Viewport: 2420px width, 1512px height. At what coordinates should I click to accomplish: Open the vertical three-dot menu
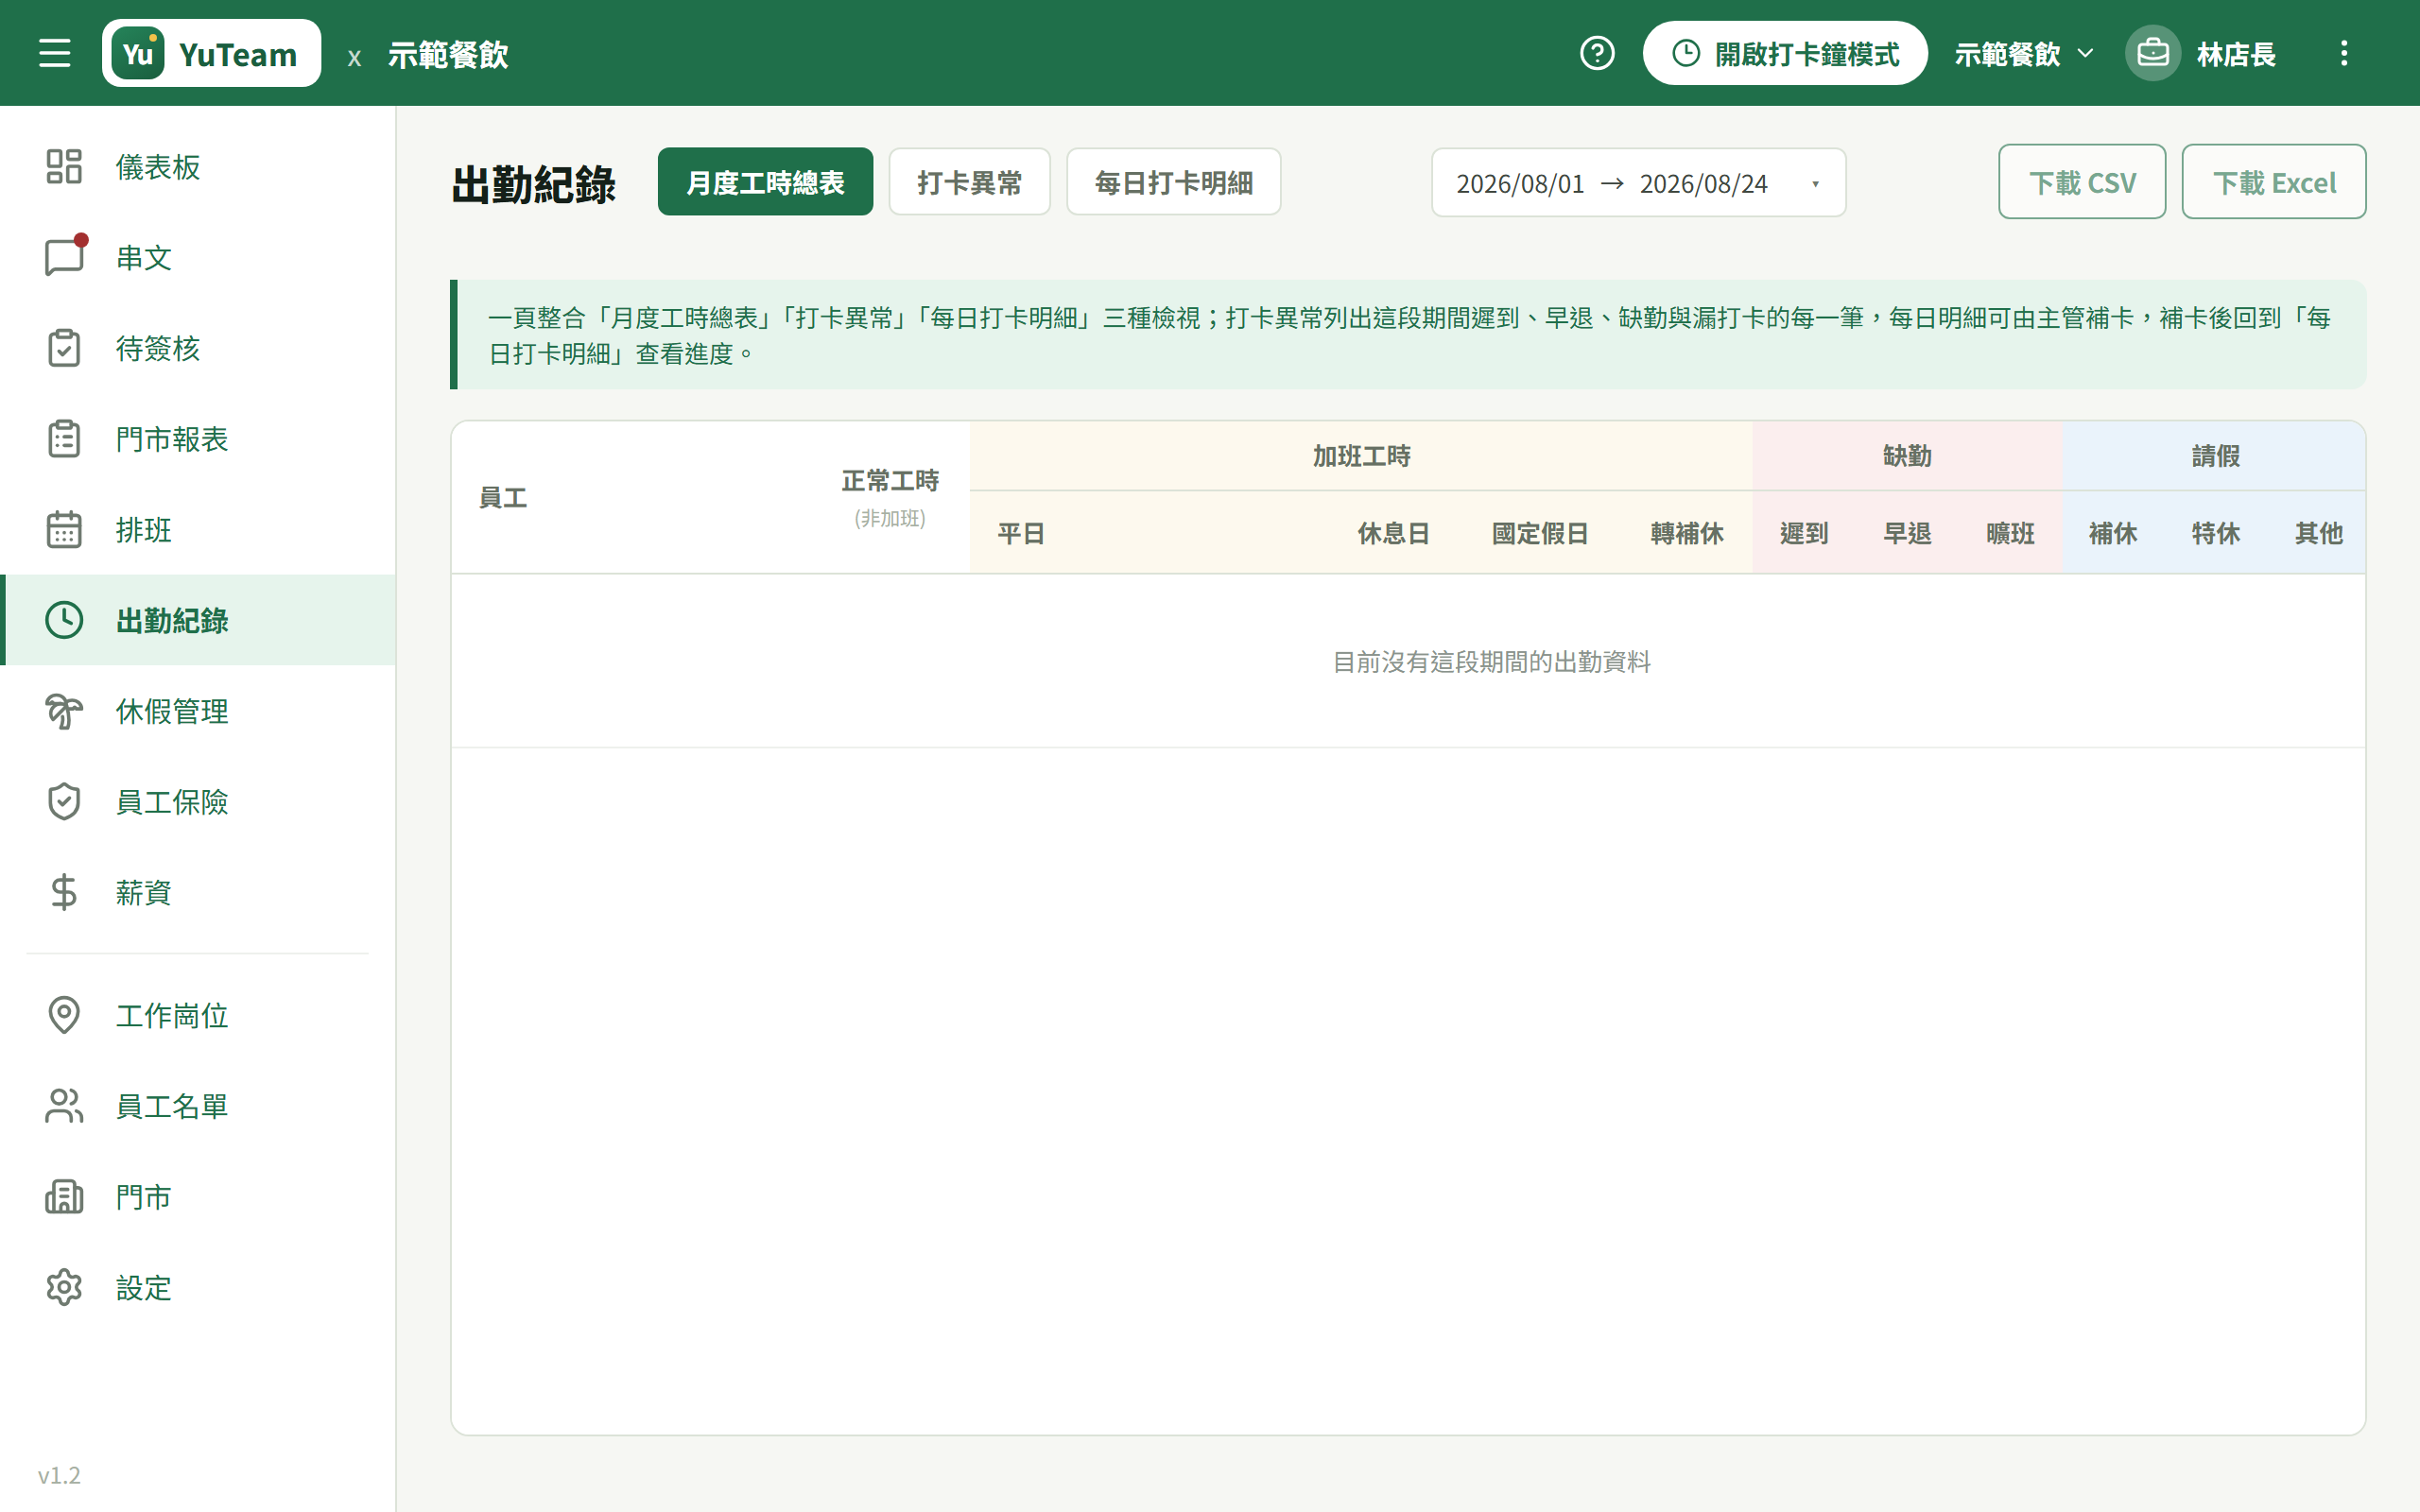pos(2344,53)
